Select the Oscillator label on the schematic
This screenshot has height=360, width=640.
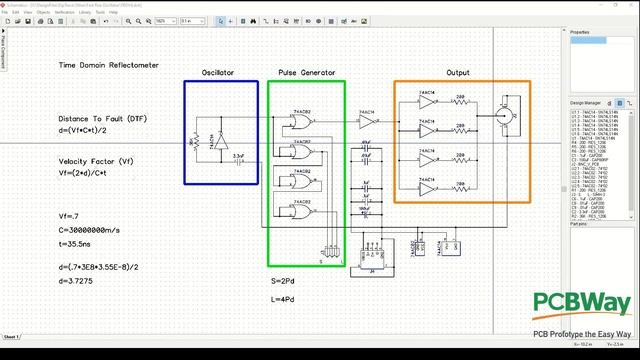point(218,73)
